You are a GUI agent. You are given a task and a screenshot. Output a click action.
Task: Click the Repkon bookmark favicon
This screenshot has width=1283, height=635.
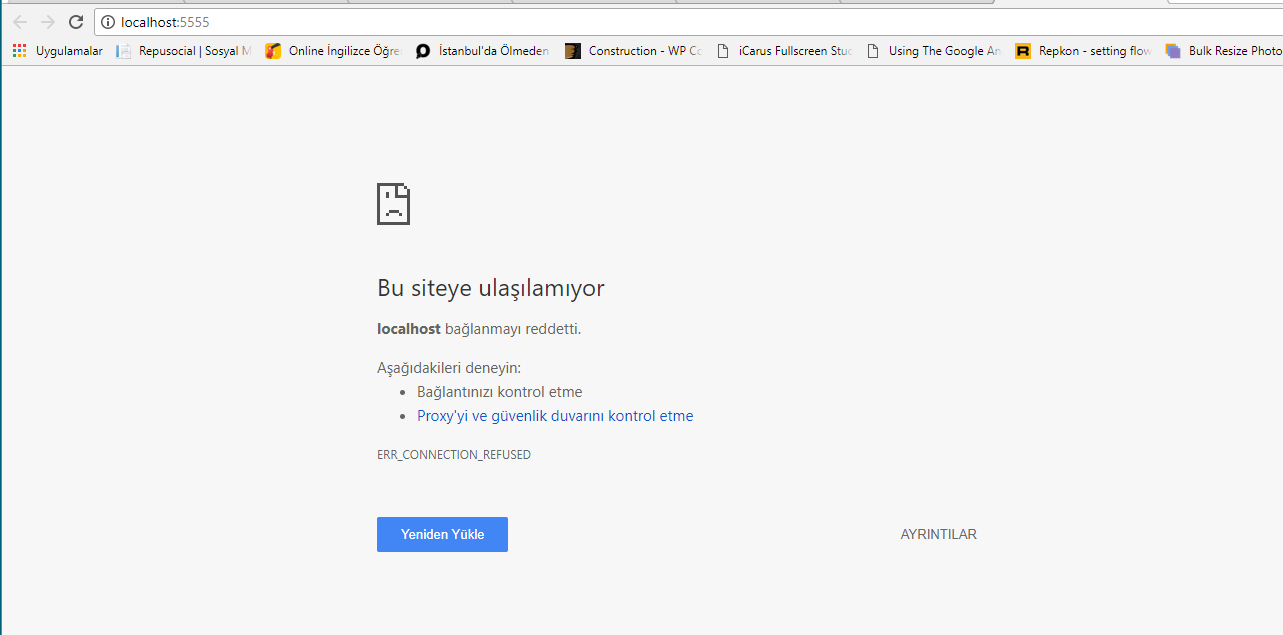click(1023, 51)
